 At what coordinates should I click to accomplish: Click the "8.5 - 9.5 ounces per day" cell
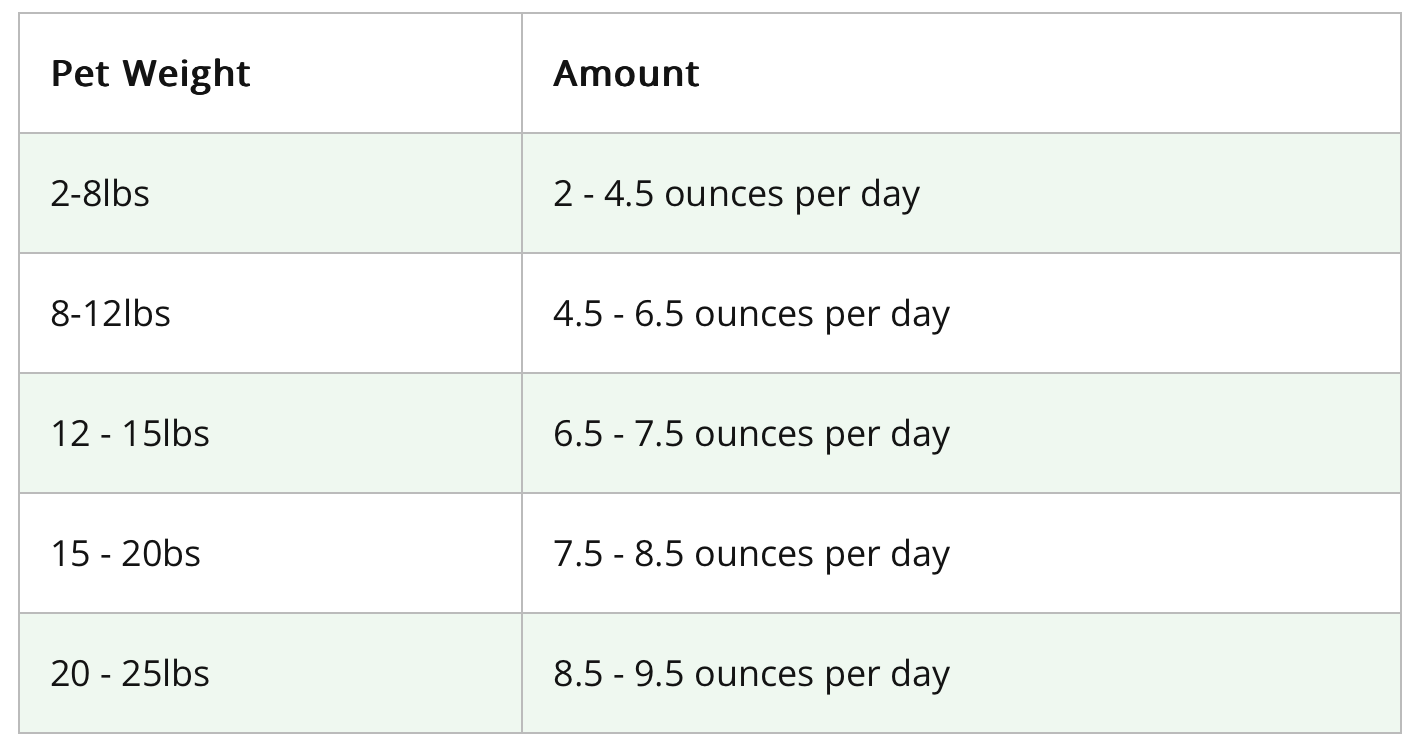(751, 673)
